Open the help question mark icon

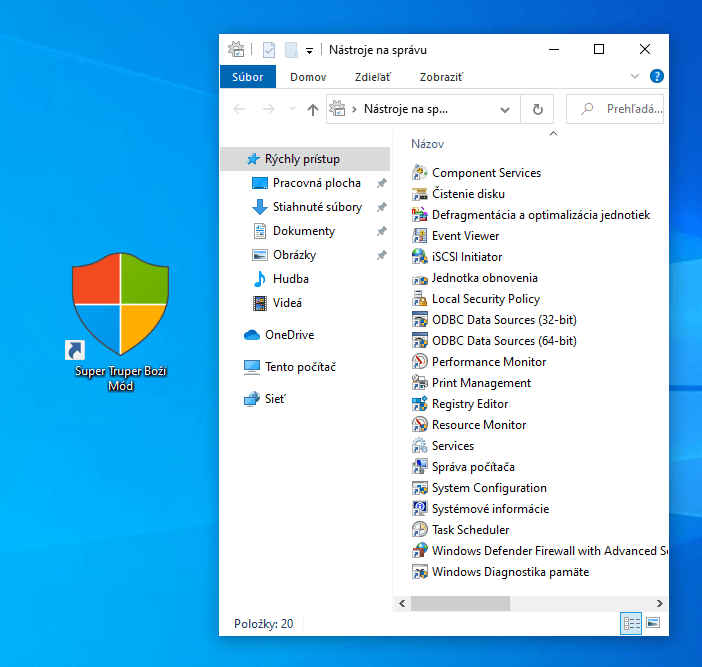pos(657,77)
